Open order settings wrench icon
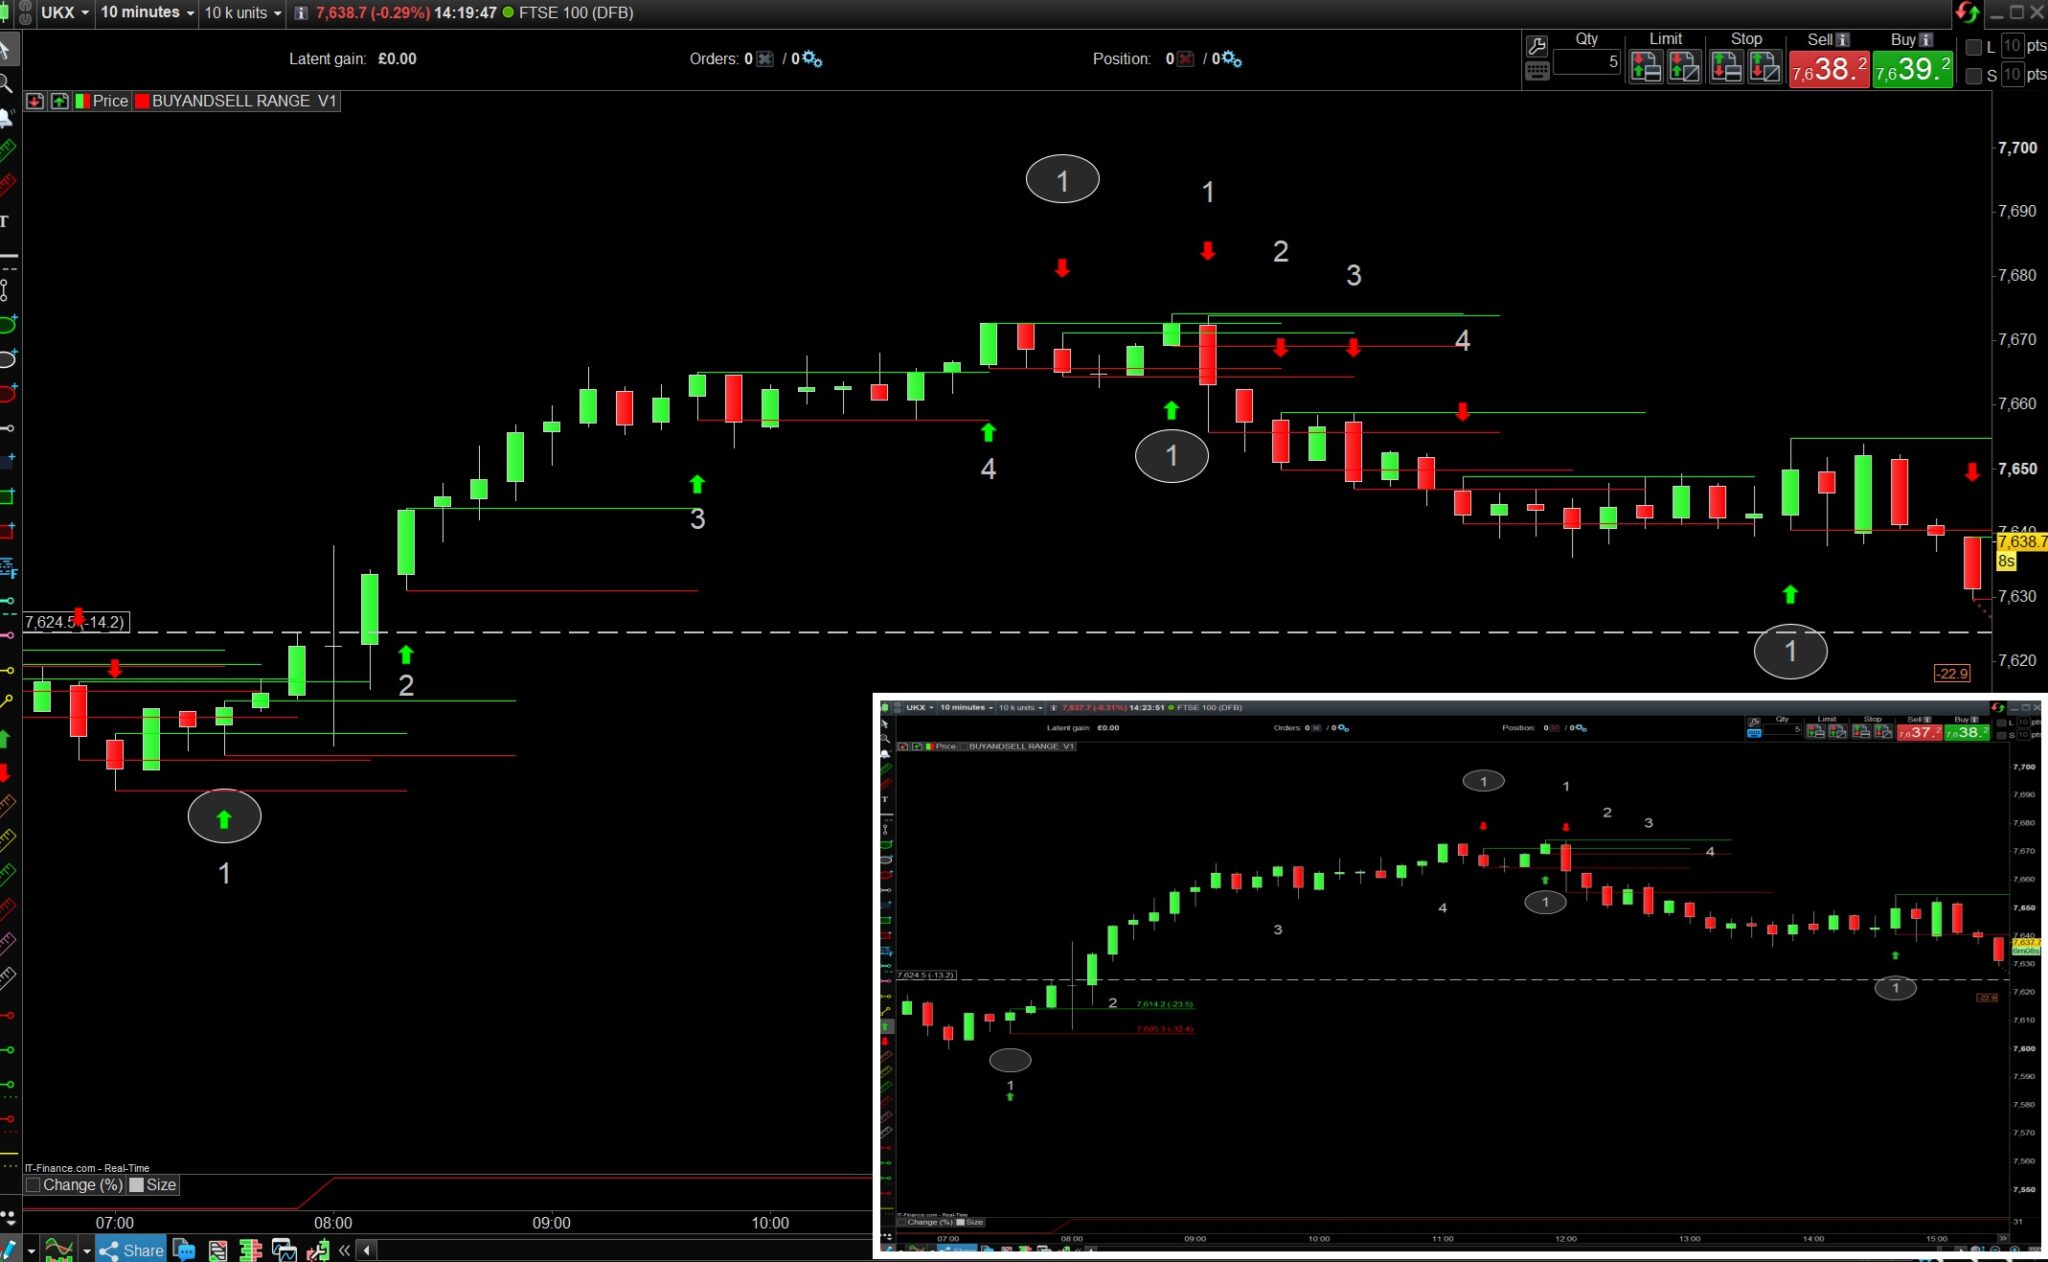 (x=1537, y=46)
